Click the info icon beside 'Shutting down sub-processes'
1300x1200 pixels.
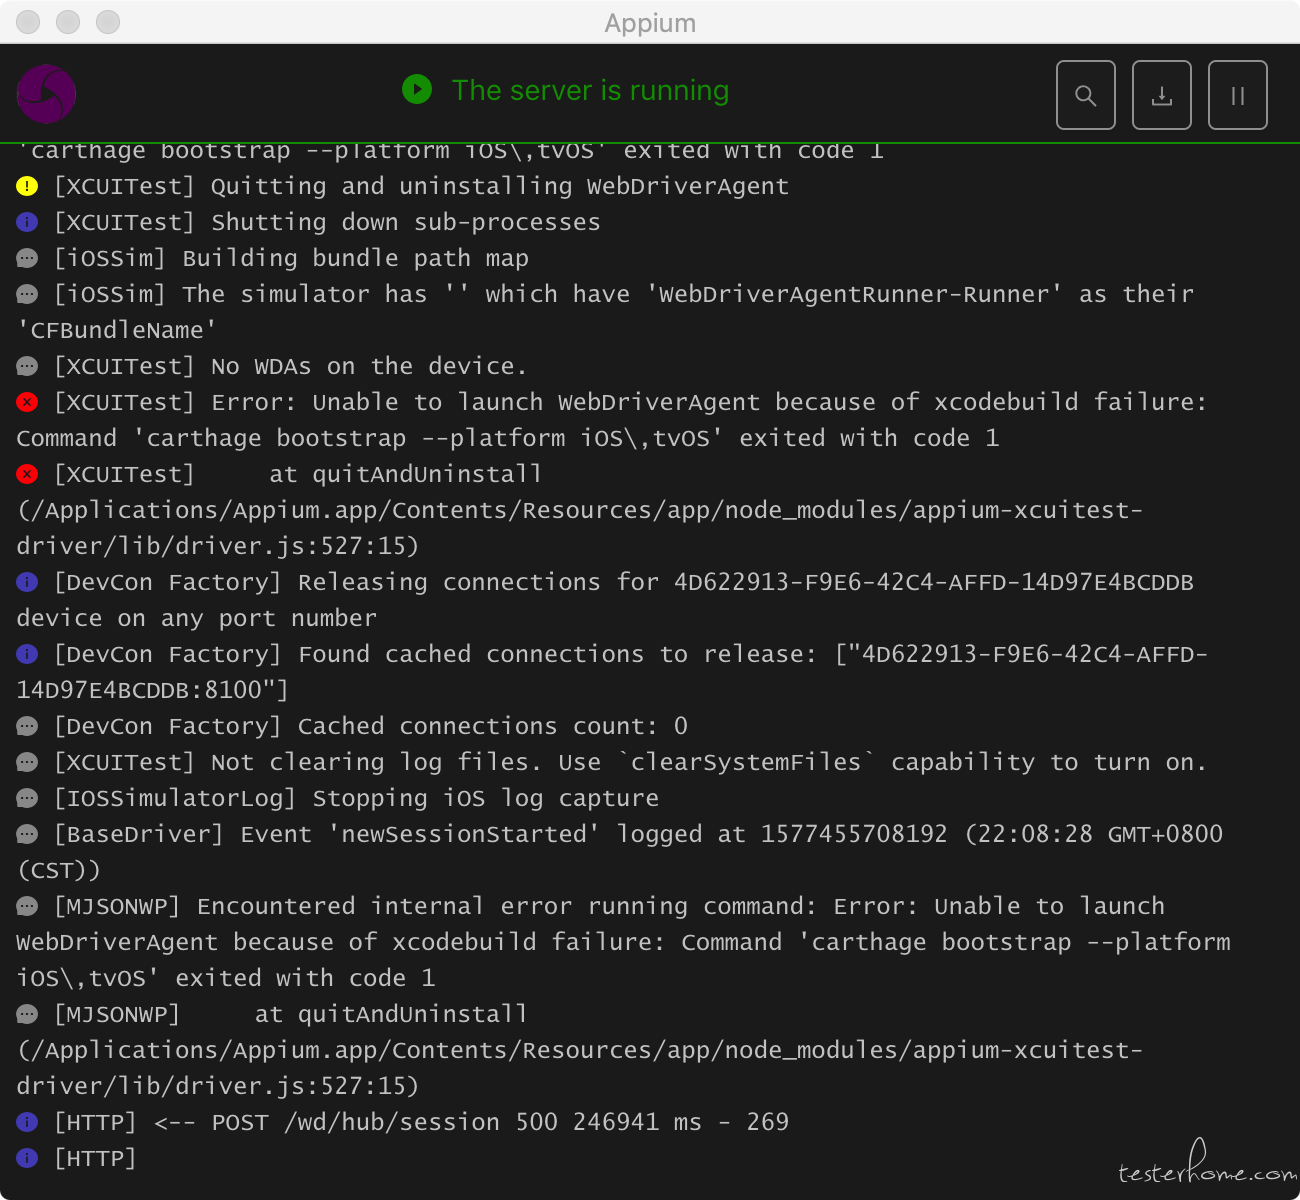click(27, 222)
